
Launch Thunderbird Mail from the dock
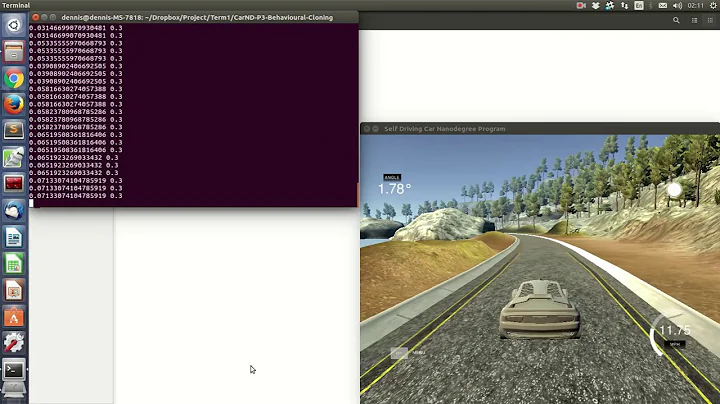click(x=14, y=210)
